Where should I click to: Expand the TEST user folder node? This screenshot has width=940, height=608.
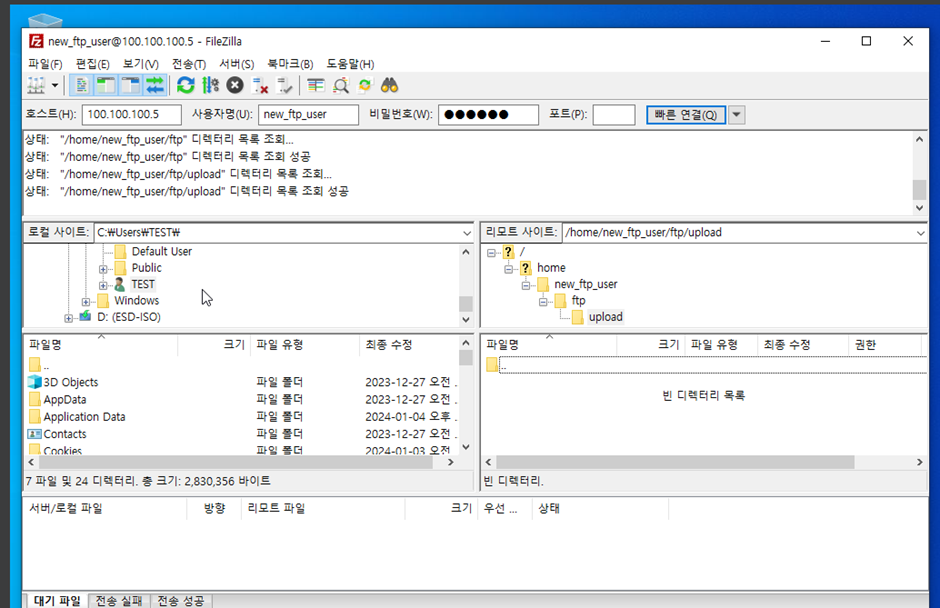coord(103,285)
